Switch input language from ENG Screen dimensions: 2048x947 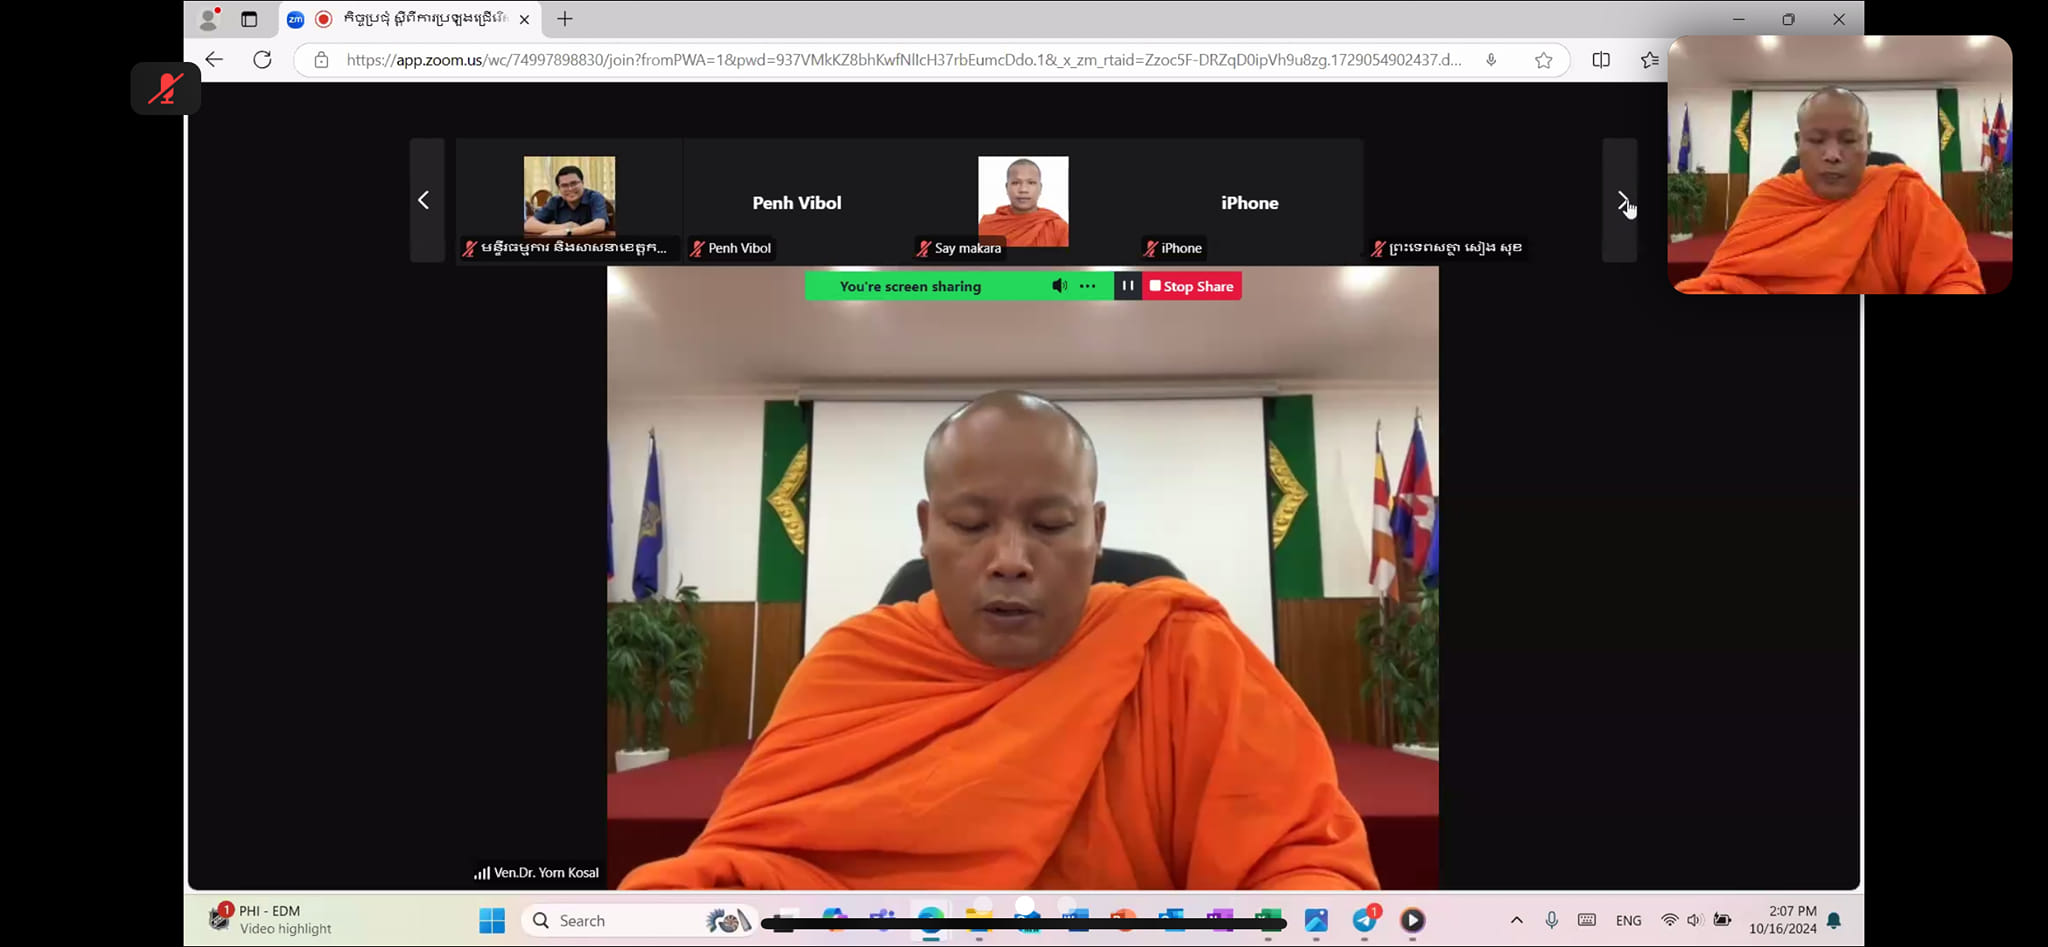(1628, 920)
